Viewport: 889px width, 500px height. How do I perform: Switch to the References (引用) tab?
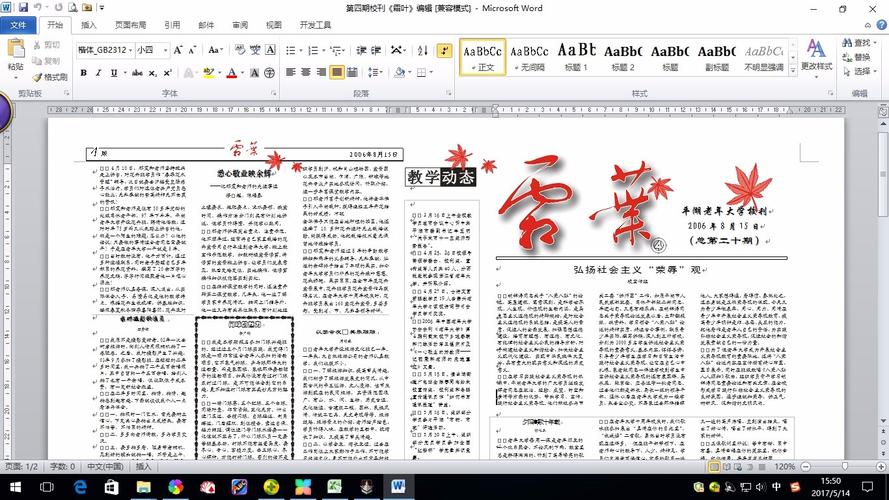(x=172, y=25)
